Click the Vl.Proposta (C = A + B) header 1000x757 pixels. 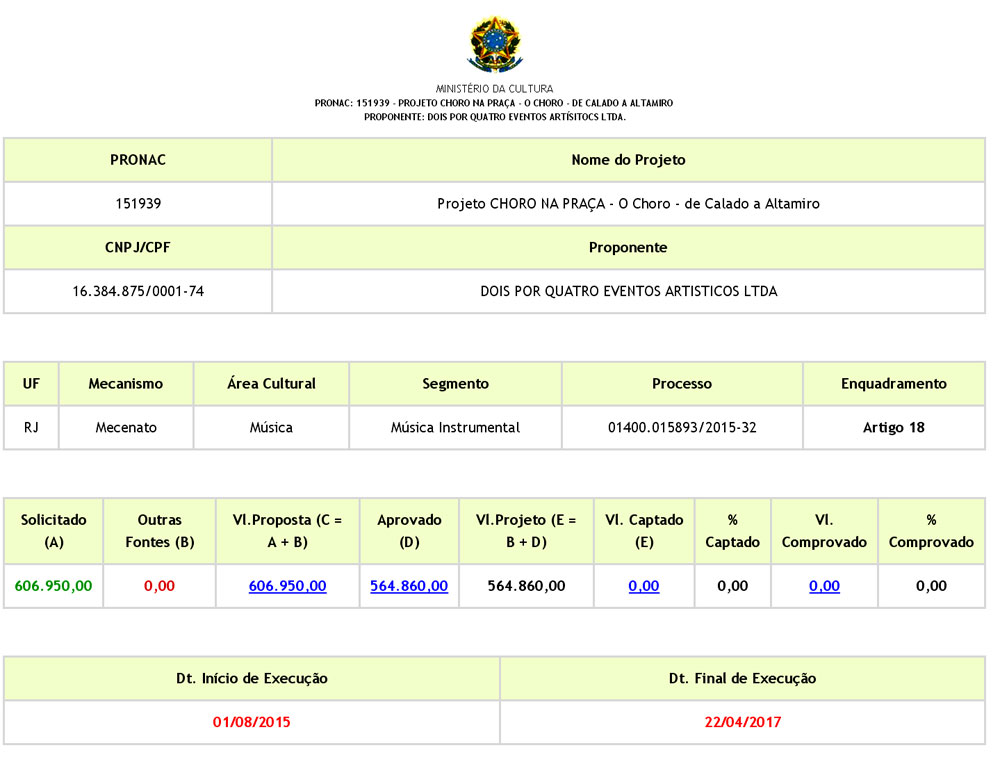288,531
